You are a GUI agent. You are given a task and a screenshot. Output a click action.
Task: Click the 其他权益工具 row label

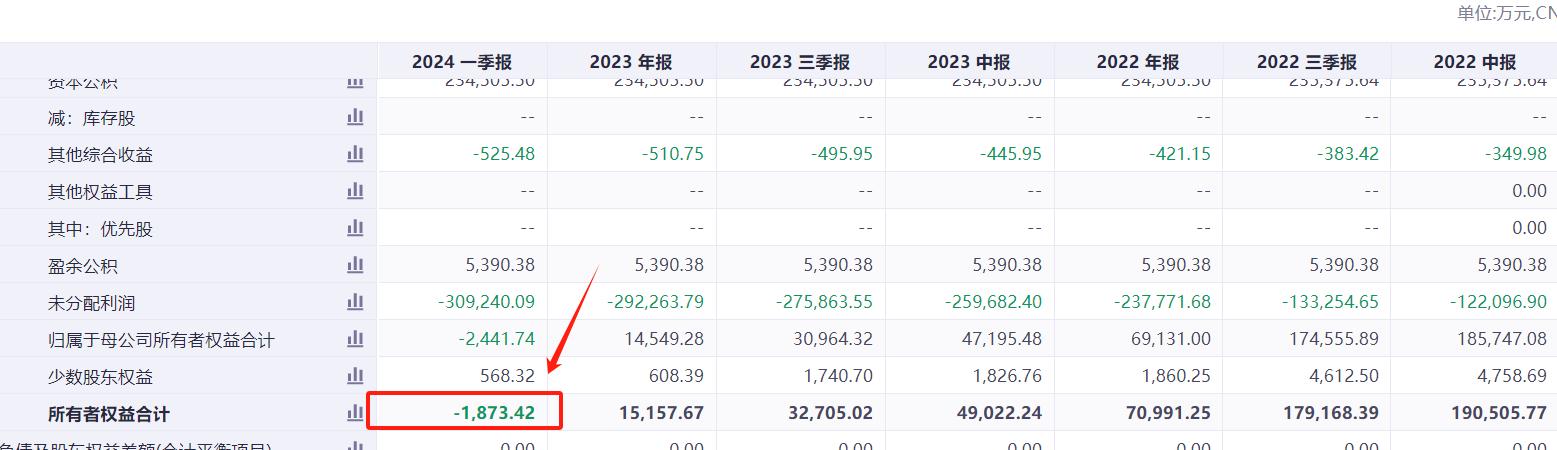[100, 192]
